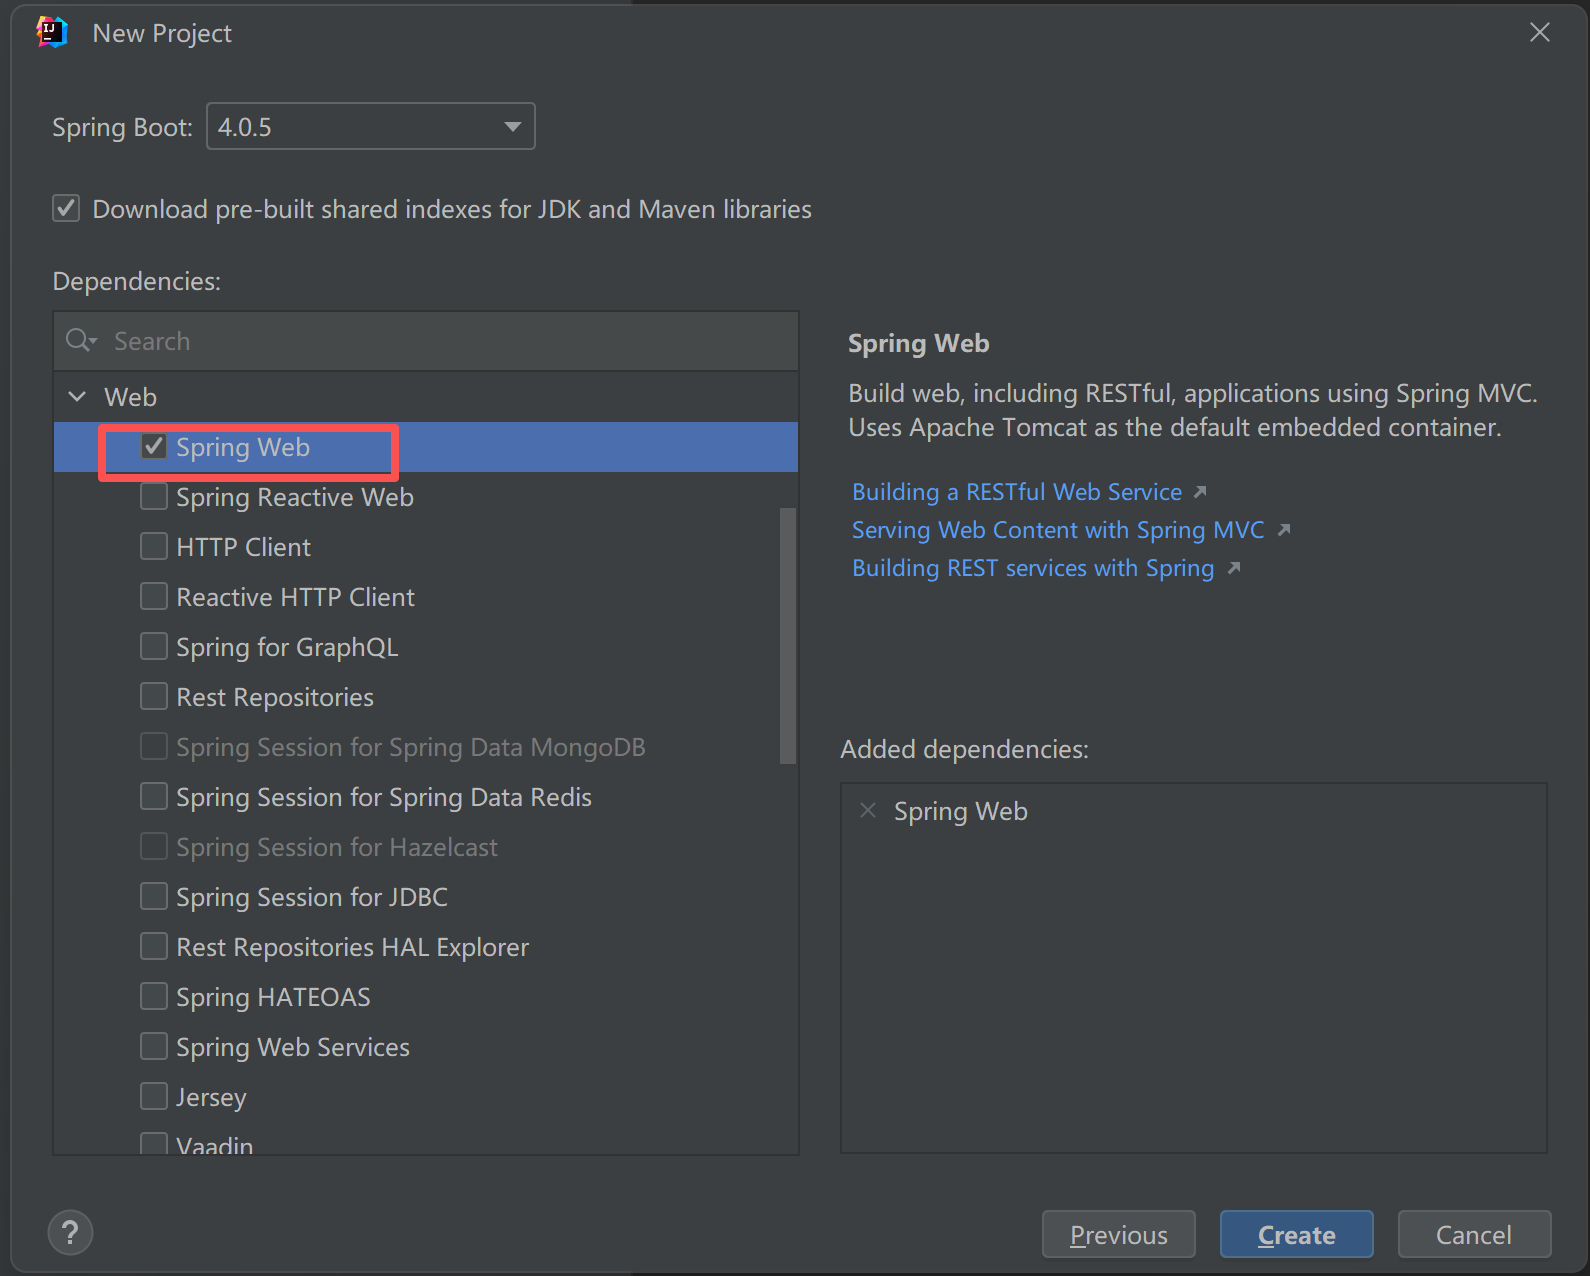Check Spring Session for Spring Data MongoDB checkbox

(x=154, y=746)
